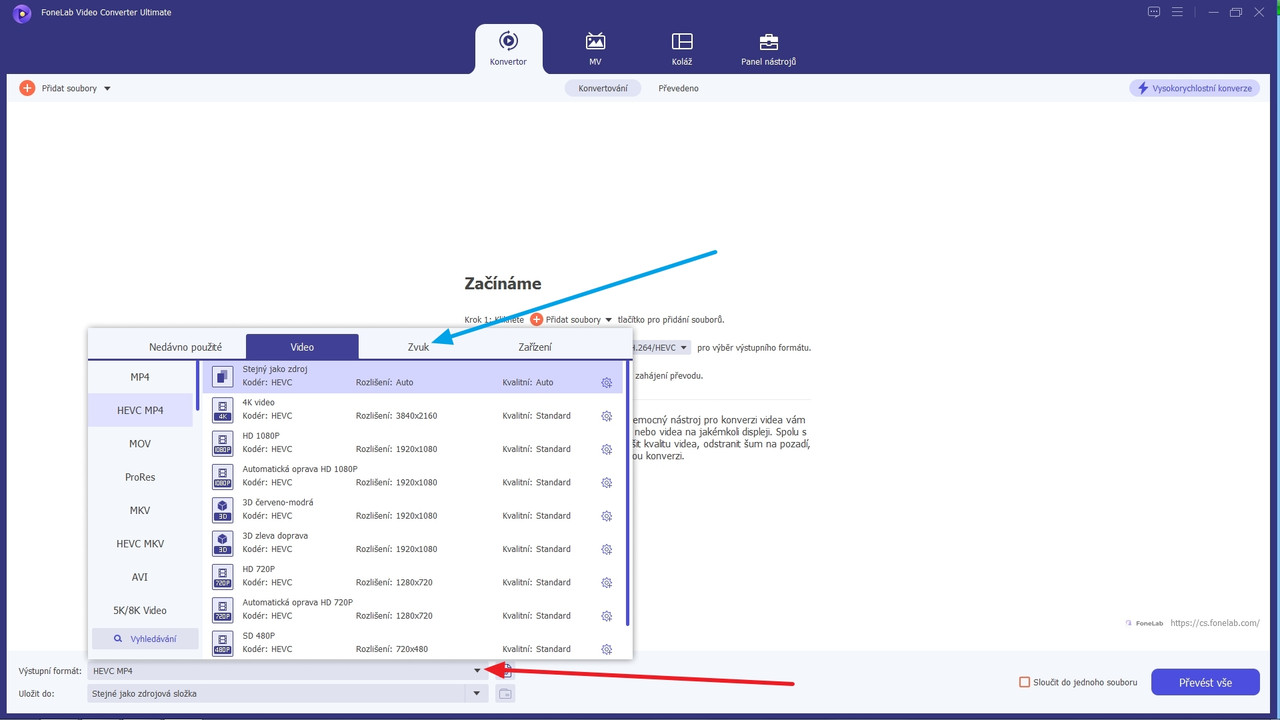Open settings gear for Stejný jako zdroj

[606, 383]
